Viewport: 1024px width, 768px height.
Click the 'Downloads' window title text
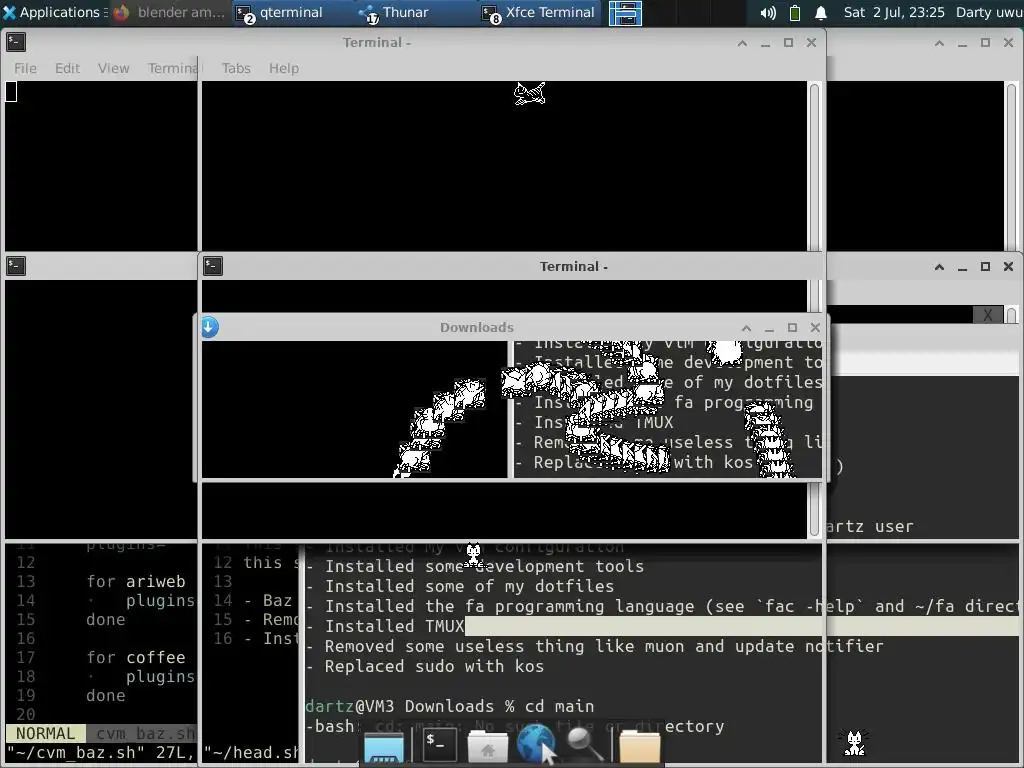pyautogui.click(x=477, y=328)
